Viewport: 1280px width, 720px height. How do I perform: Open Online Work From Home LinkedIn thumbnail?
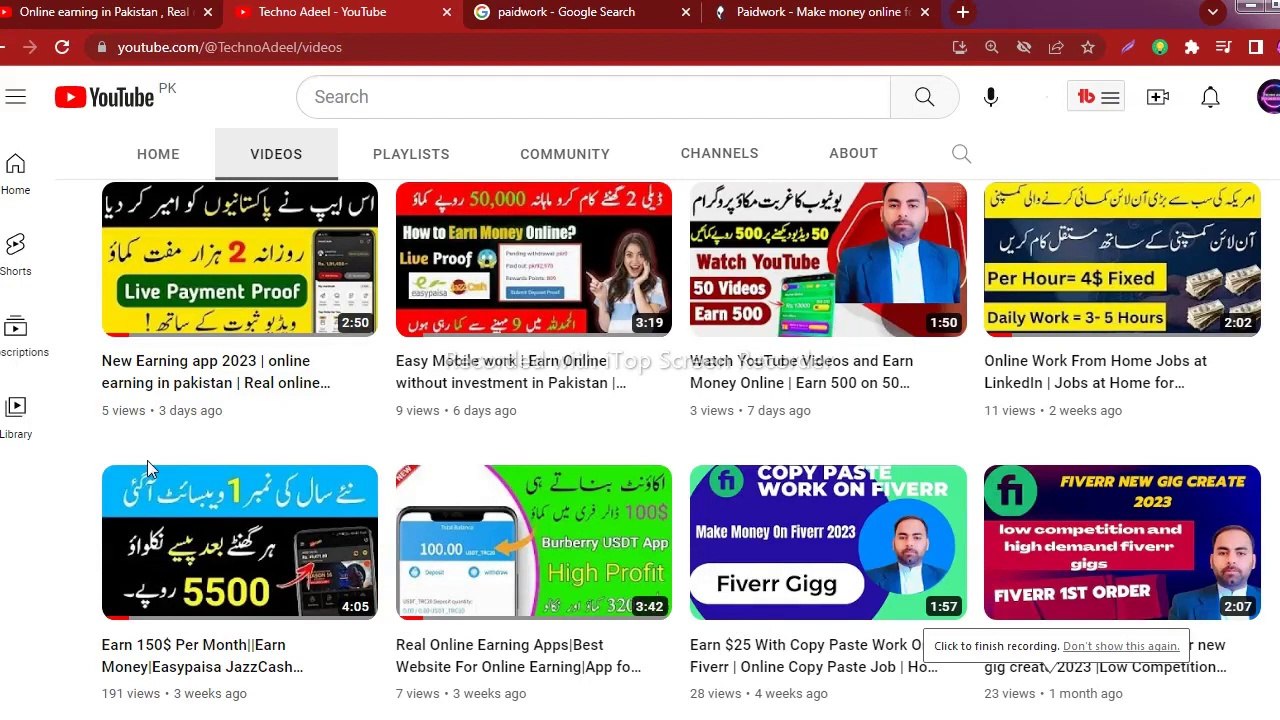coord(1122,259)
